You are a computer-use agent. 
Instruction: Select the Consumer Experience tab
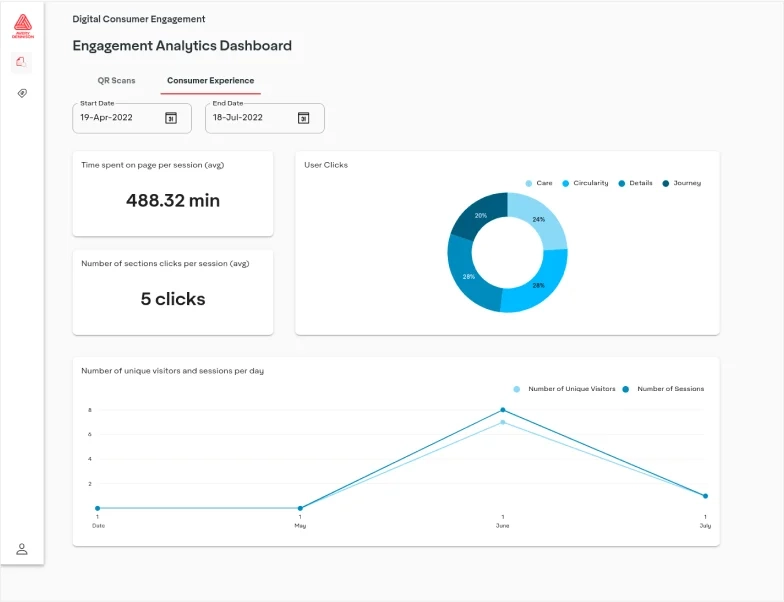(x=210, y=80)
